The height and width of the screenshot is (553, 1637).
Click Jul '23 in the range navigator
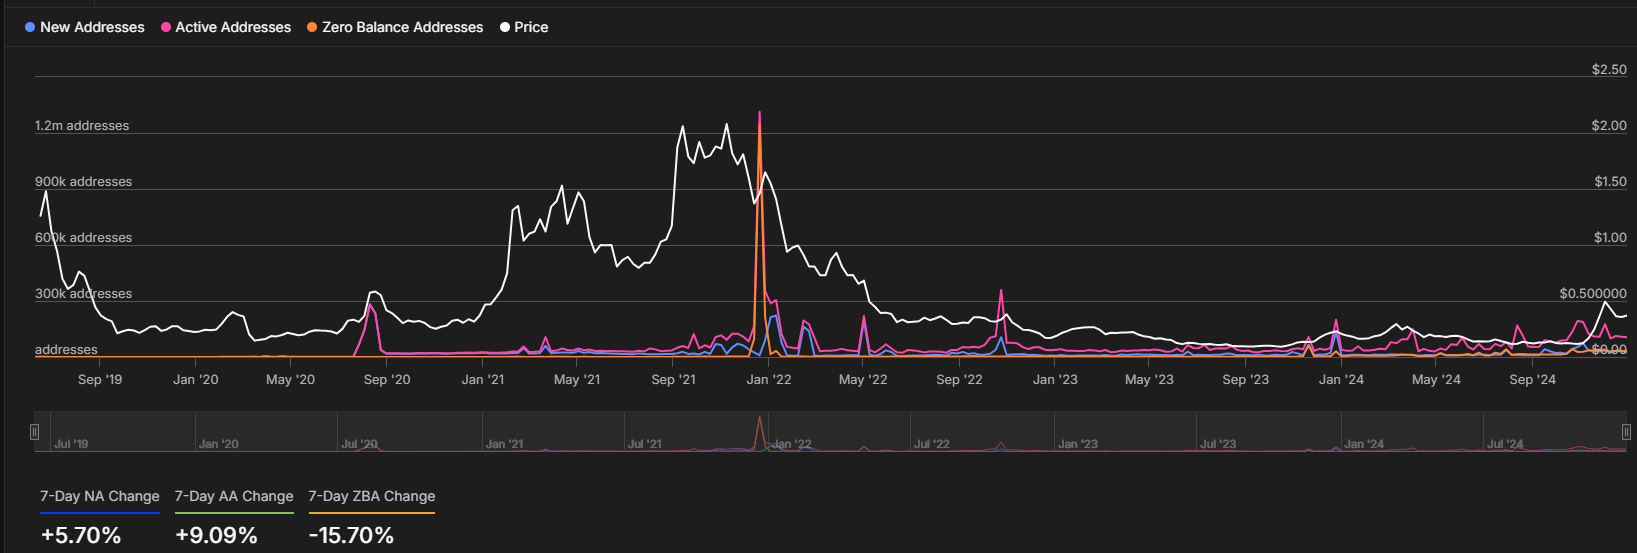tap(1218, 444)
